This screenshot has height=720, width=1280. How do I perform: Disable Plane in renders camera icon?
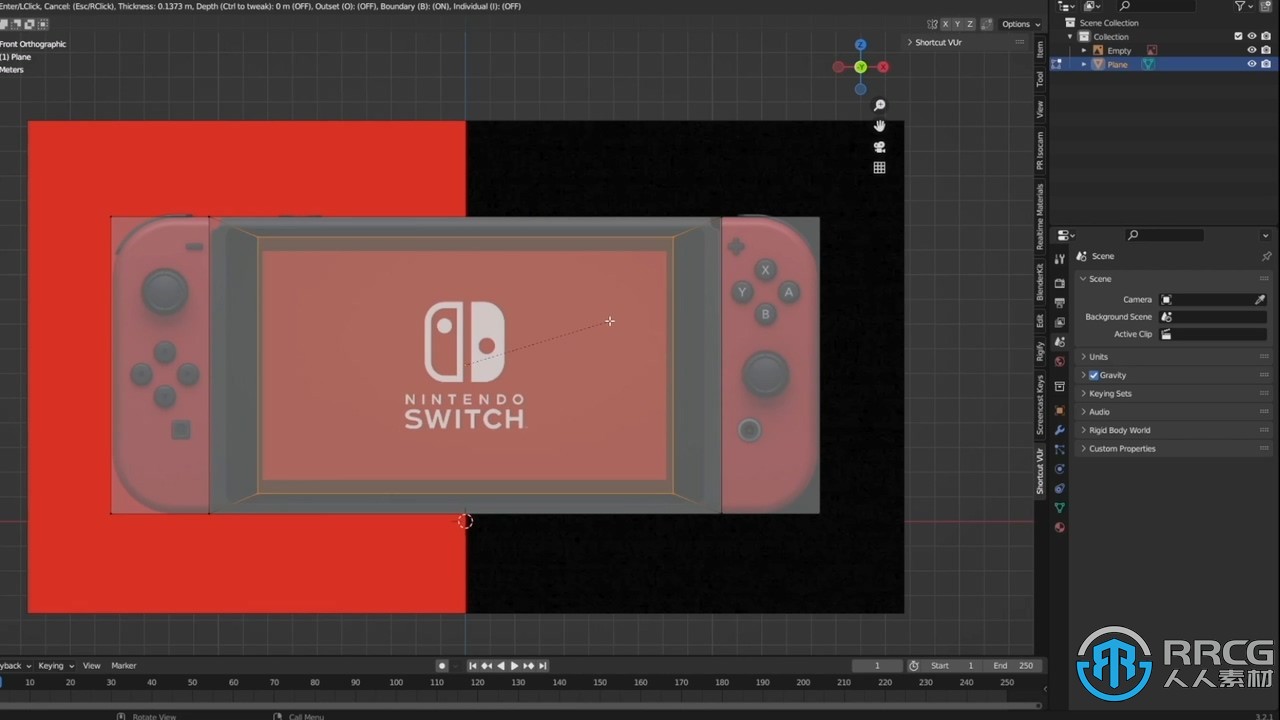coord(1266,64)
